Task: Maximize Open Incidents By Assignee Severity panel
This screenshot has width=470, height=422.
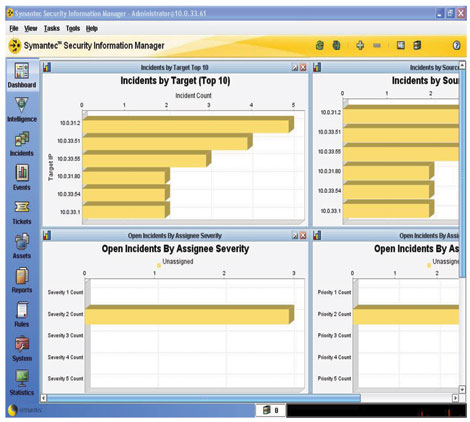Action: click(295, 236)
